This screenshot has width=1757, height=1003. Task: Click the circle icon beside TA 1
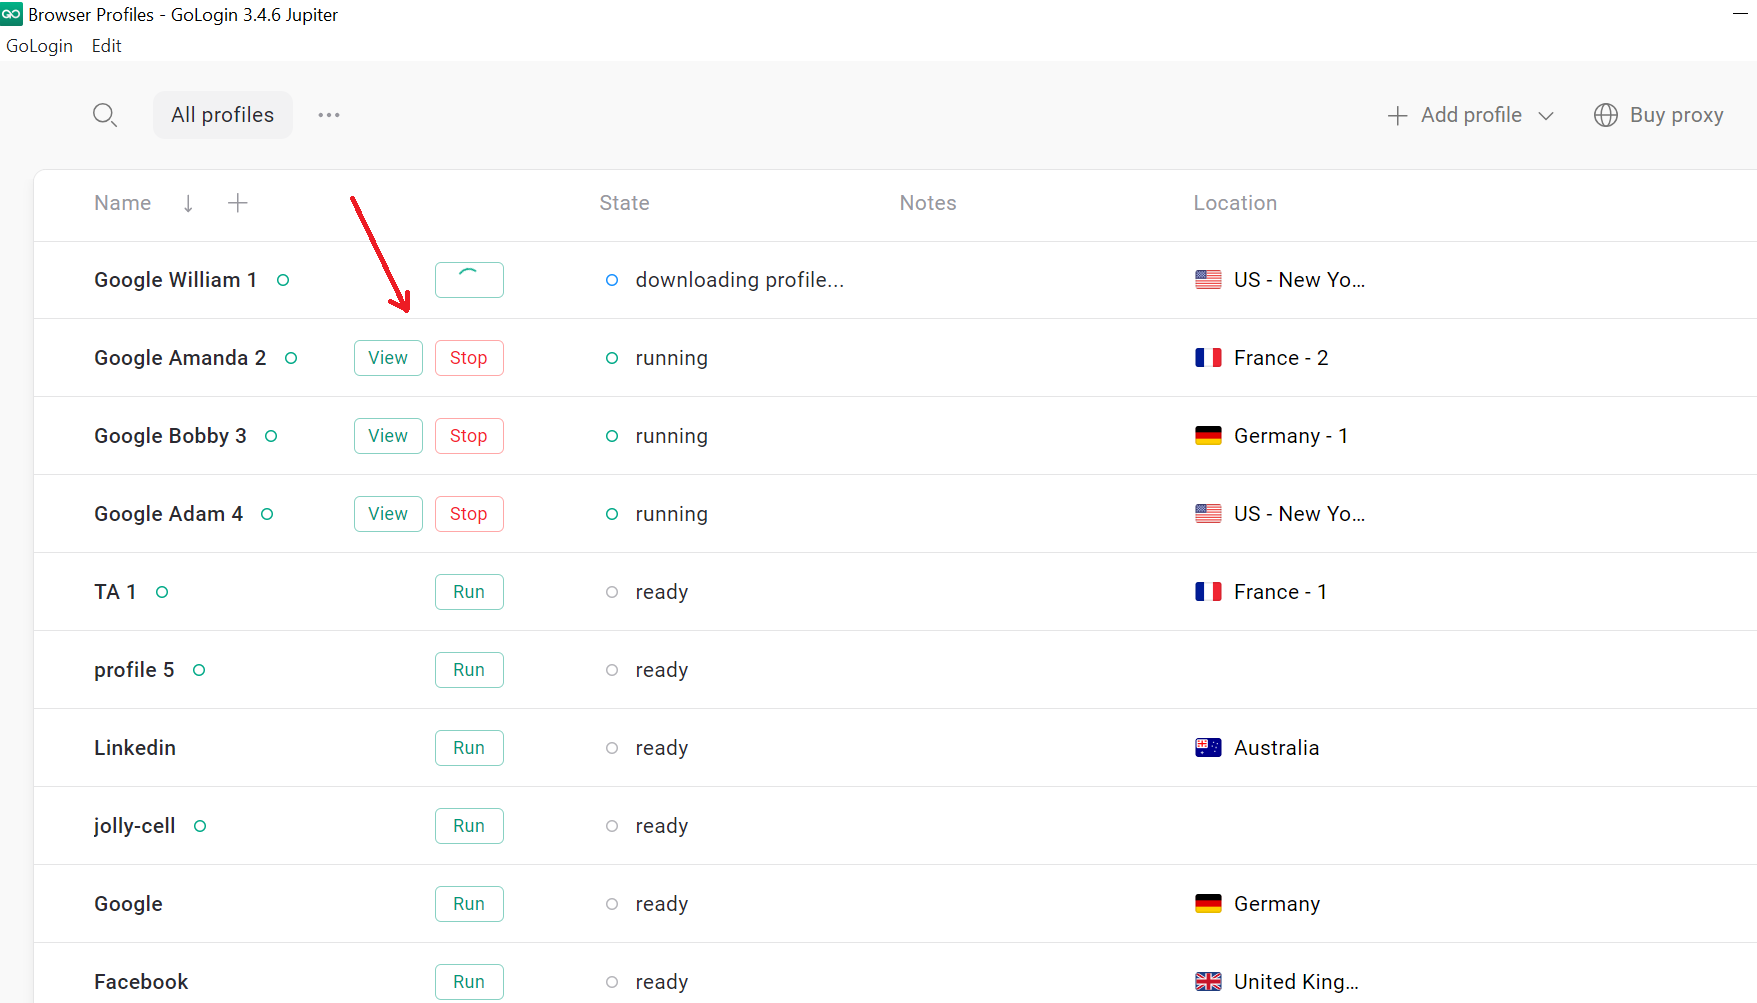[x=162, y=592]
